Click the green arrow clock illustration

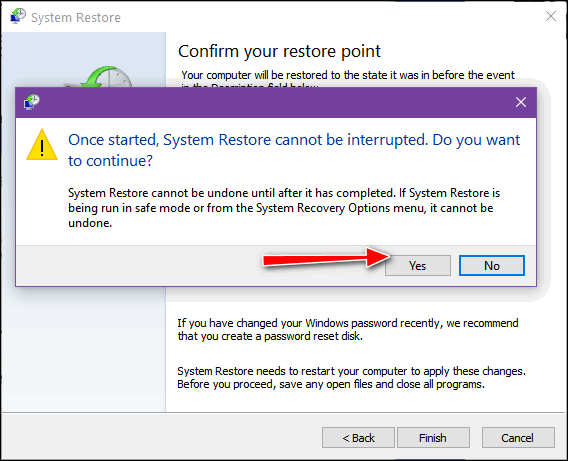pyautogui.click(x=105, y=77)
